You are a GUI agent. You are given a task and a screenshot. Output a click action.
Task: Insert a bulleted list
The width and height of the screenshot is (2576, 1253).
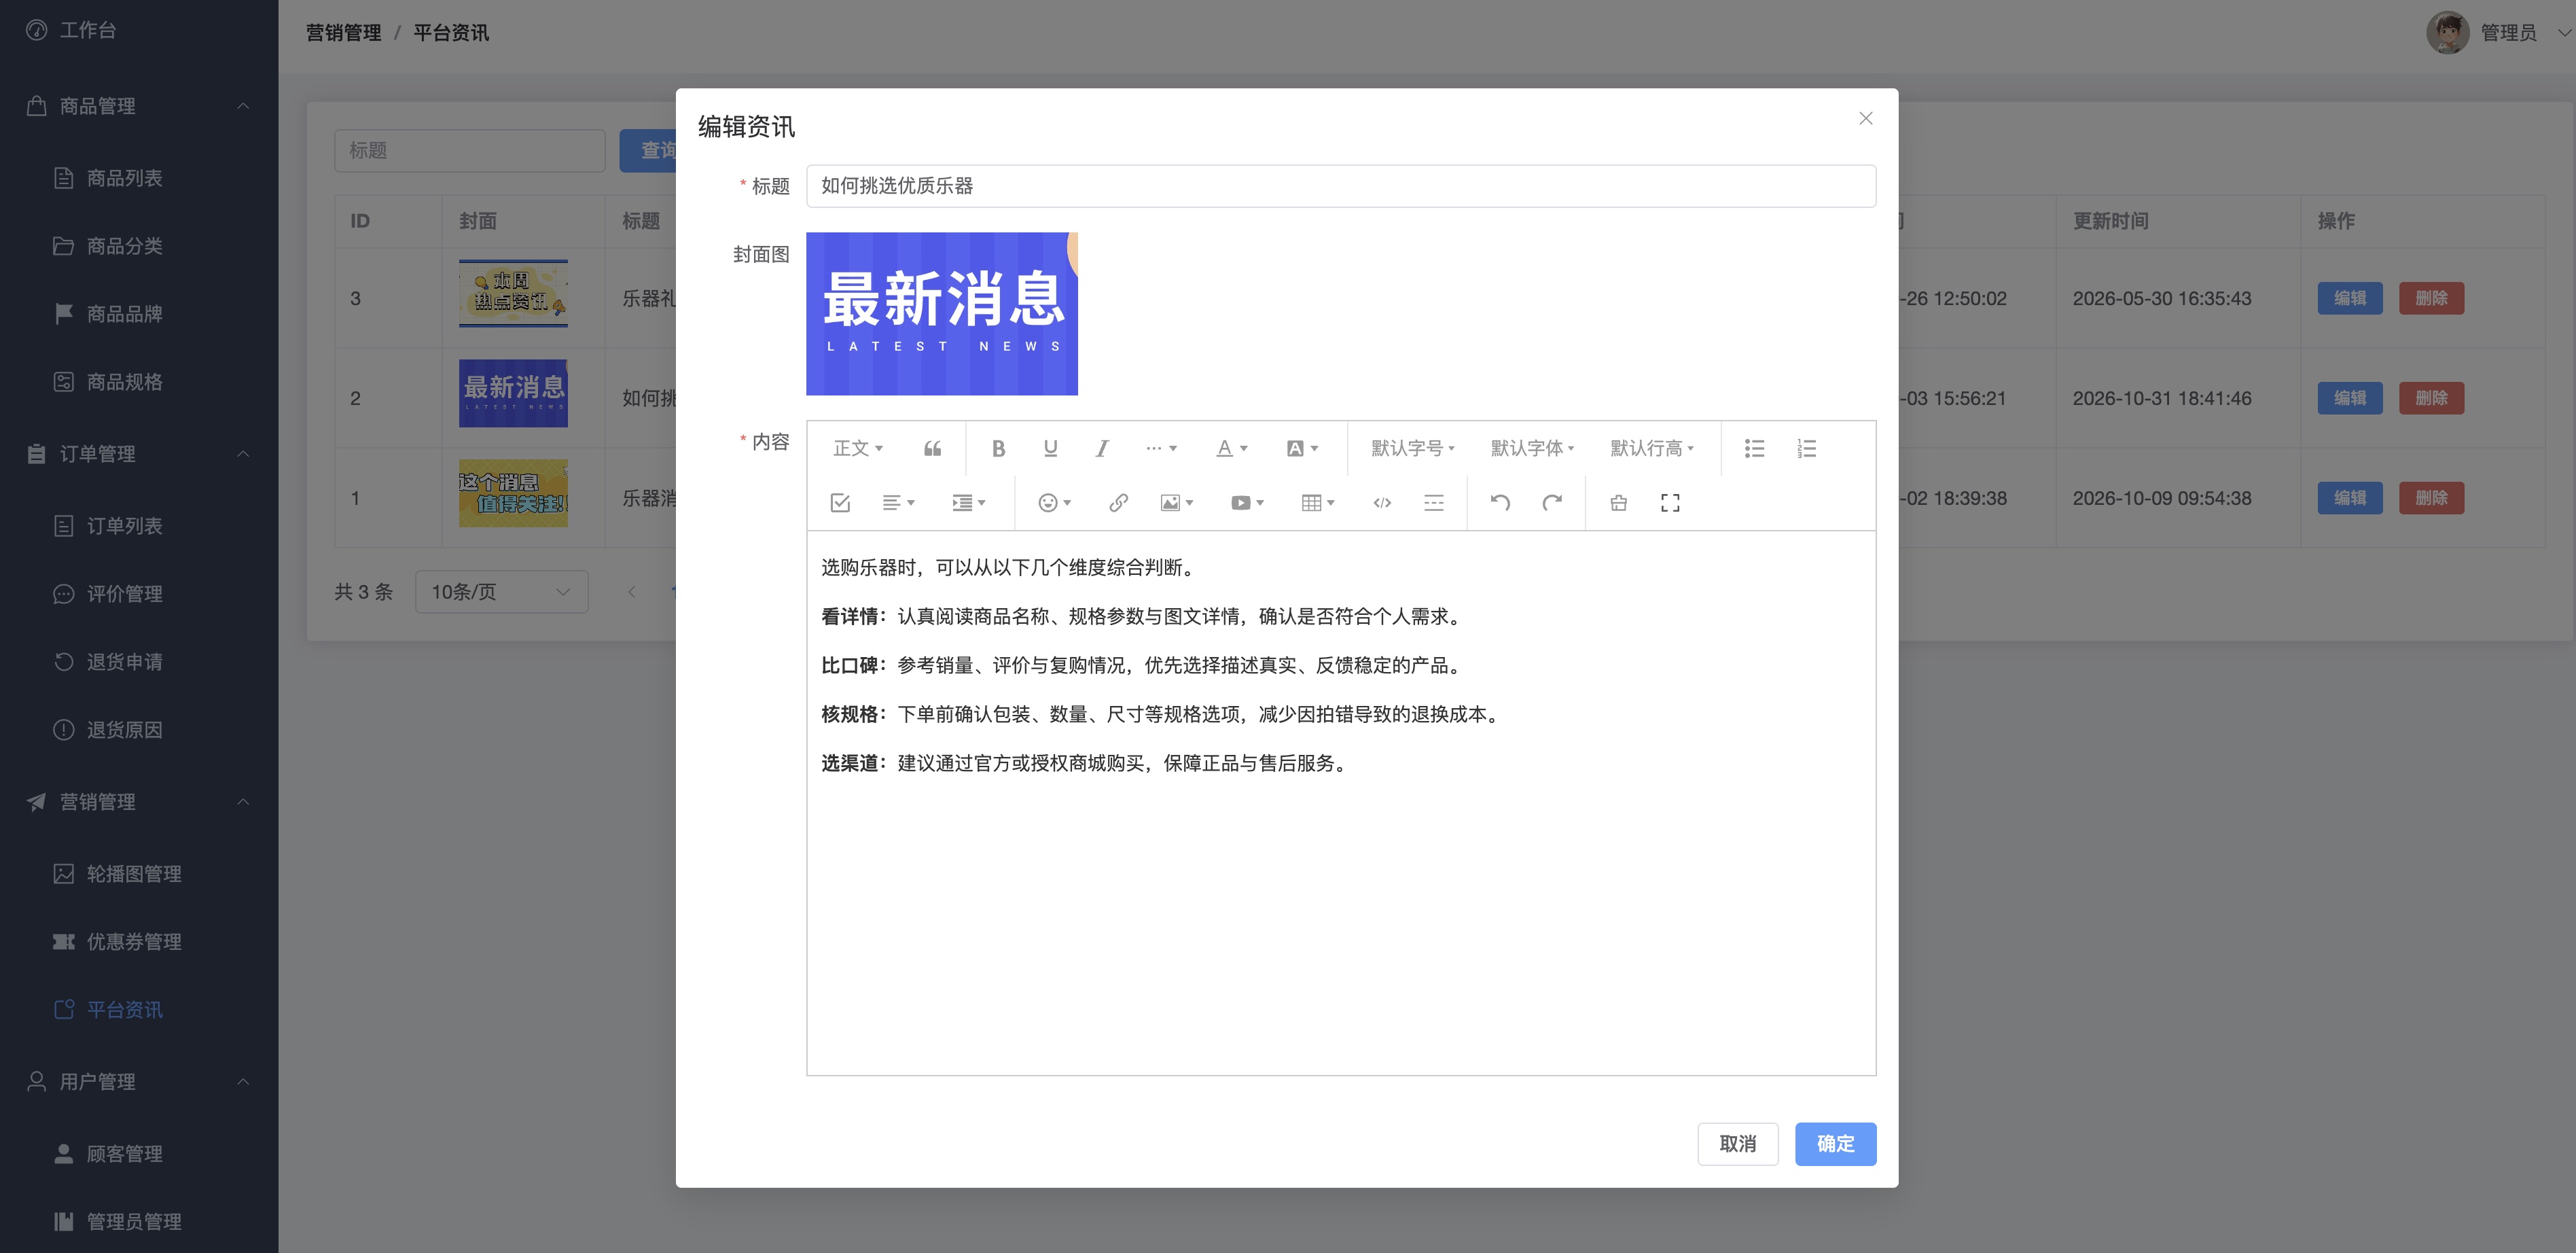[x=1754, y=448]
